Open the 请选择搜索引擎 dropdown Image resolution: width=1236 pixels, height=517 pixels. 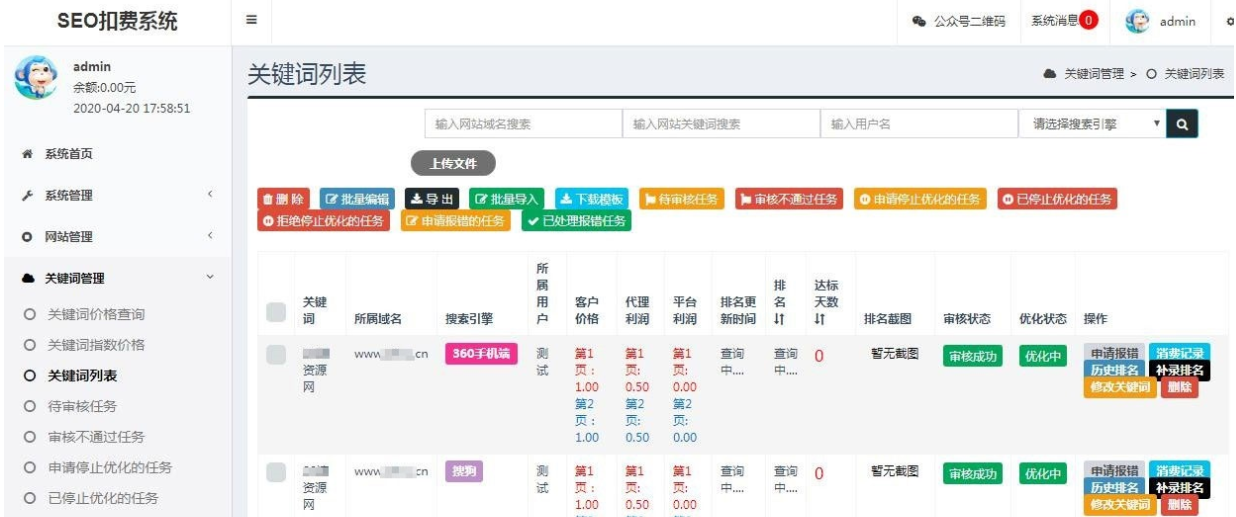(x=1094, y=124)
